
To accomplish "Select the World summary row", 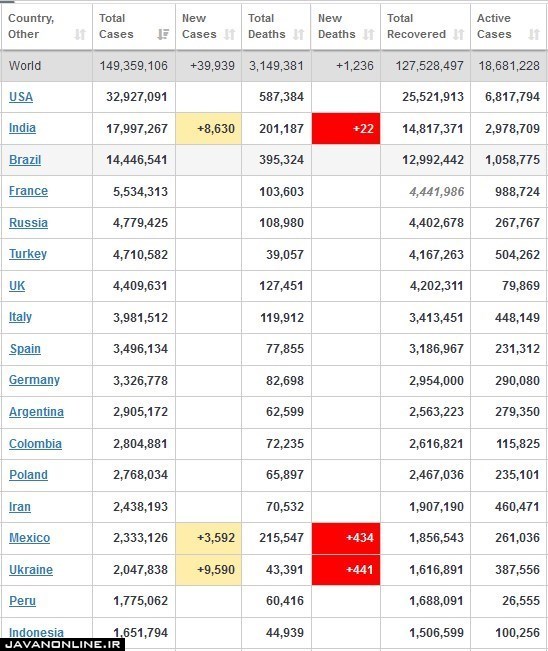I will point(274,66).
